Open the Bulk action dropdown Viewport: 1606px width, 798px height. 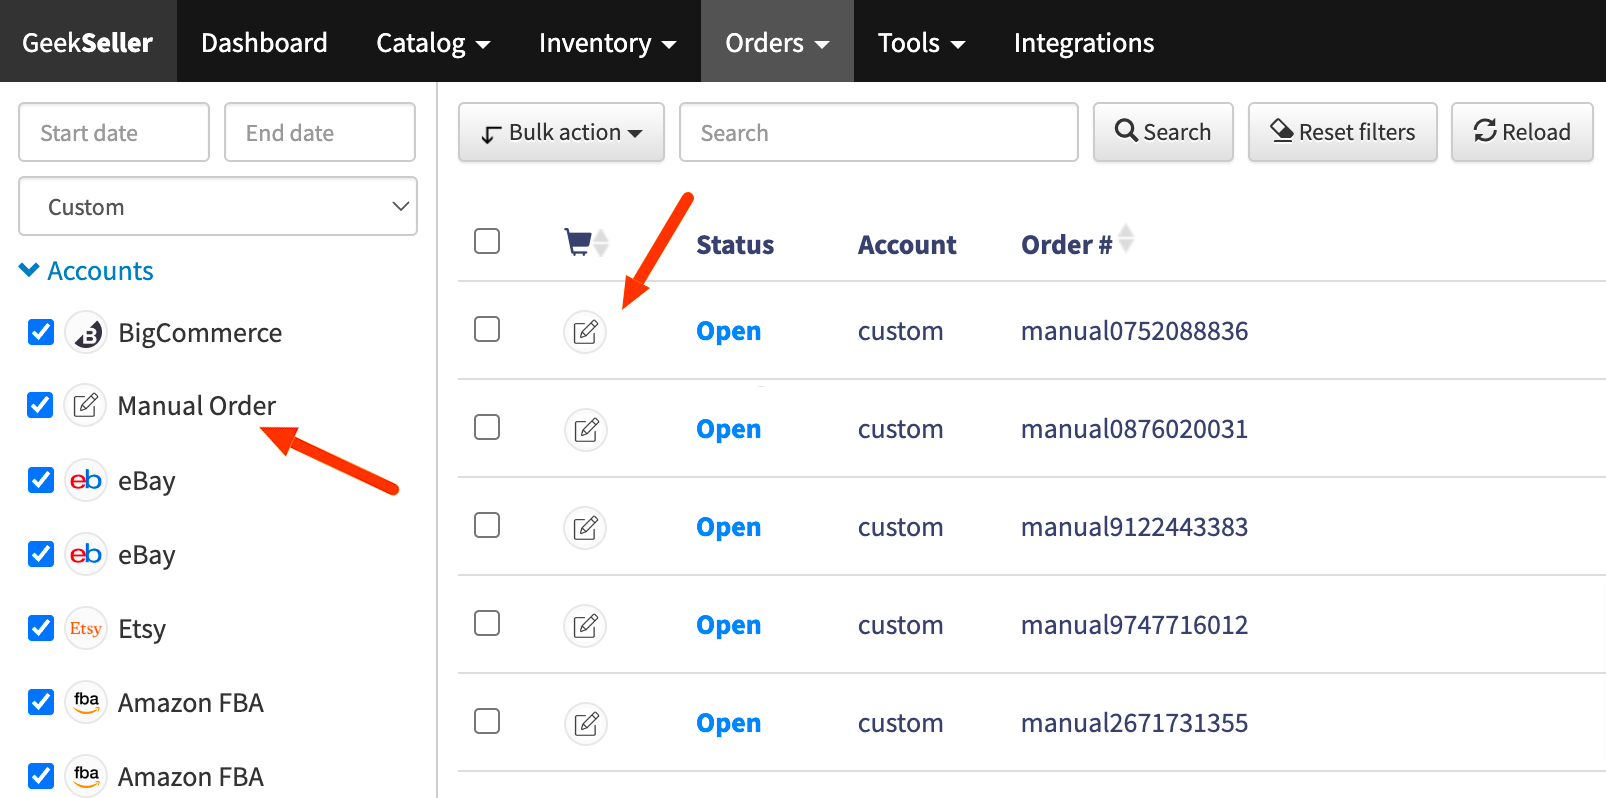[x=561, y=132]
